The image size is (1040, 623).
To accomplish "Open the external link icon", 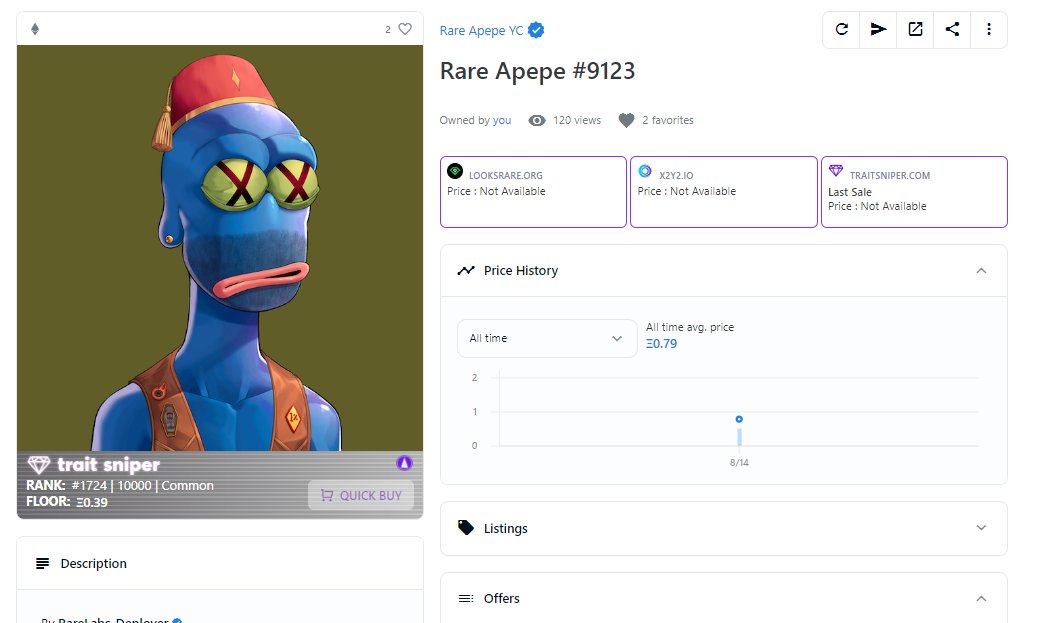I will pyautogui.click(x=915, y=29).
